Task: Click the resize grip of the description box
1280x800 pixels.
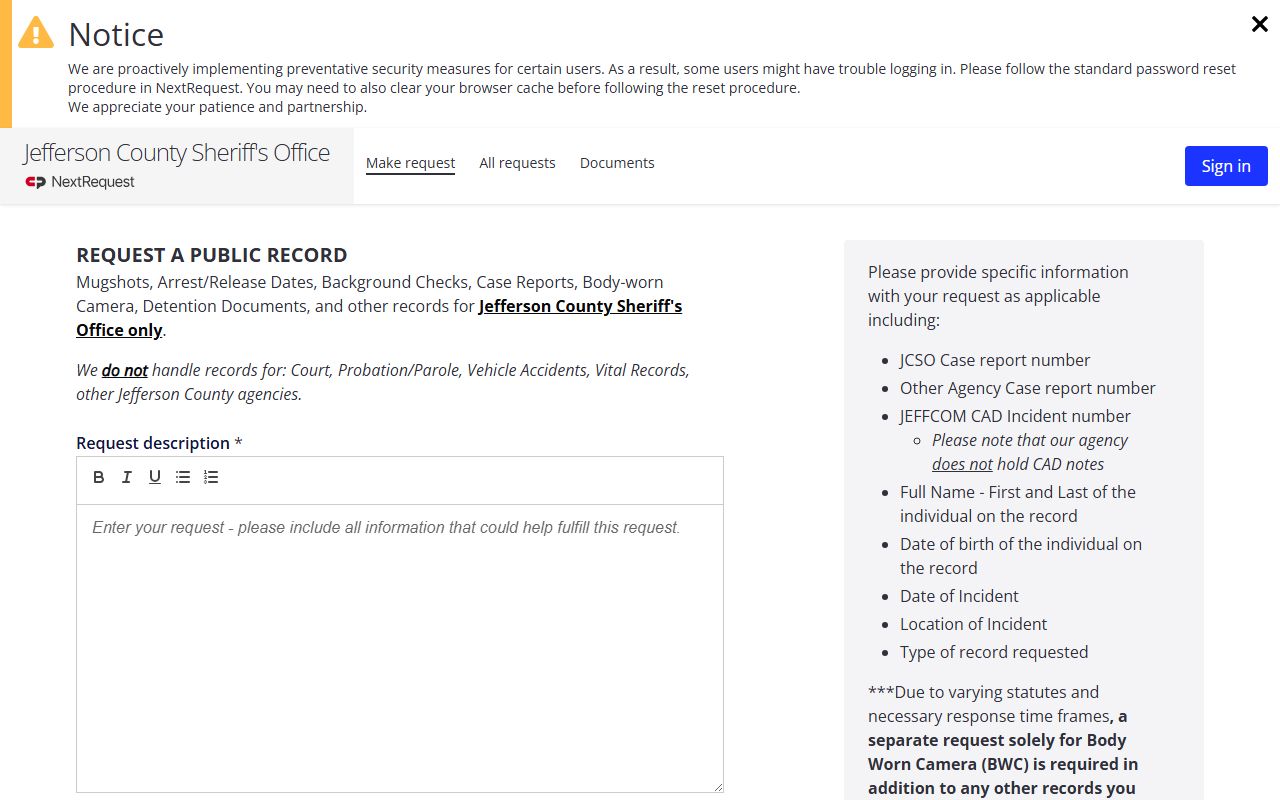Action: (x=717, y=786)
